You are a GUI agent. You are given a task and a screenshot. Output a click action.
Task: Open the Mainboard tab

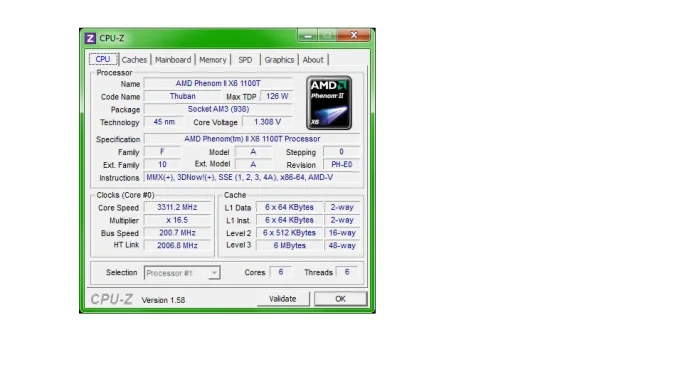click(173, 60)
